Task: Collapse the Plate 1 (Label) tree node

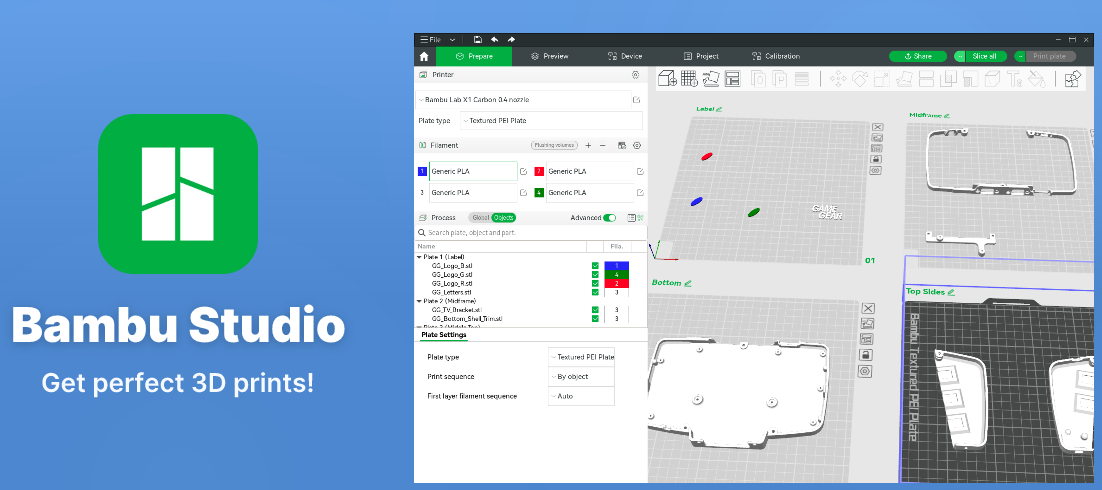Action: (420, 257)
